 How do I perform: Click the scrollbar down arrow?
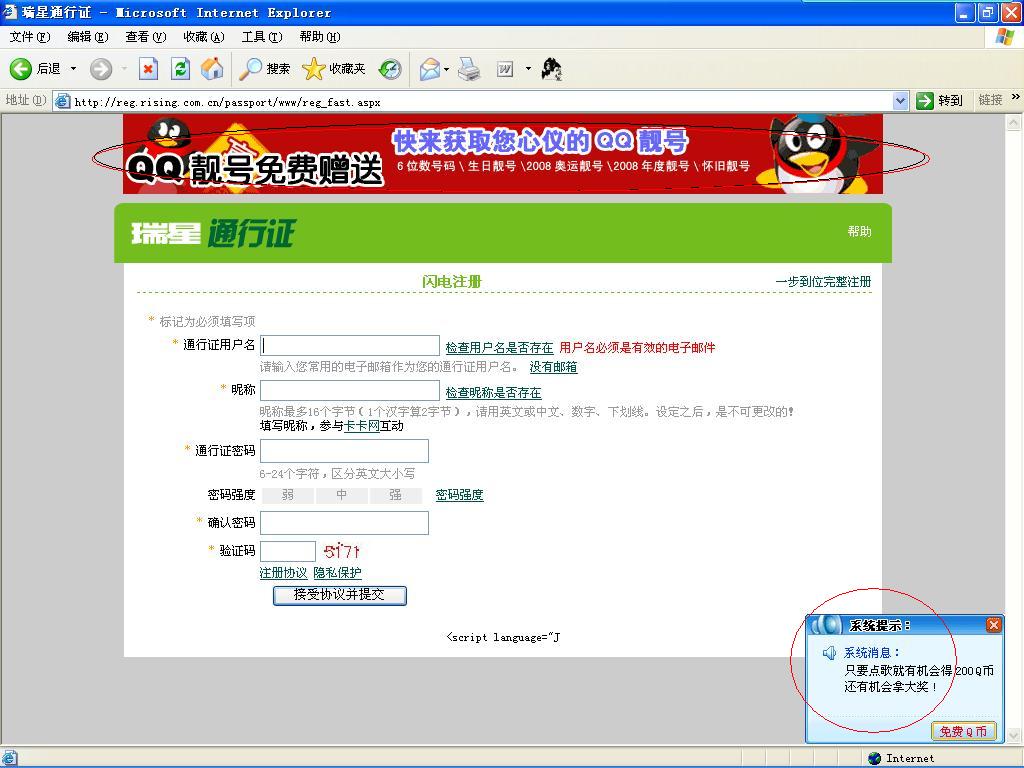click(x=1013, y=736)
